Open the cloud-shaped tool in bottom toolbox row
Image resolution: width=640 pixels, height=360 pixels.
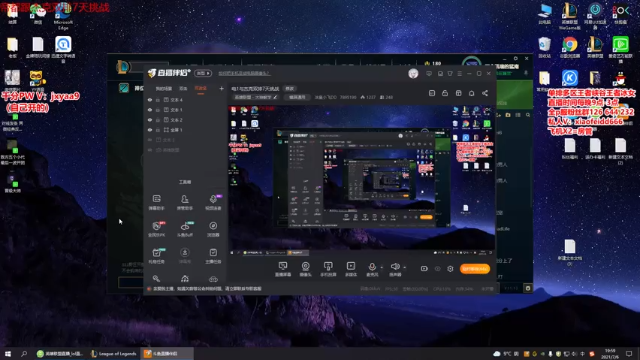coord(213,279)
